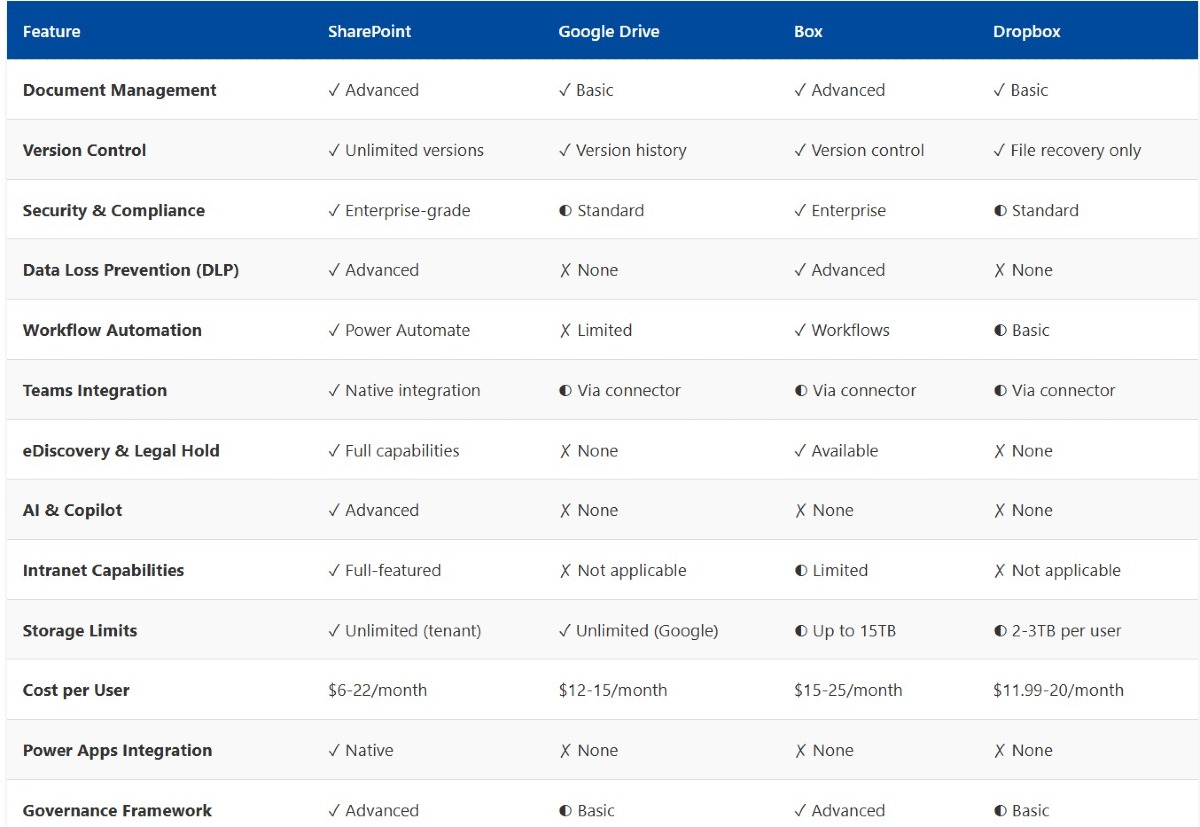Click Dropbox "None" eDiscovery cell
1200x827 pixels.
(1023, 450)
